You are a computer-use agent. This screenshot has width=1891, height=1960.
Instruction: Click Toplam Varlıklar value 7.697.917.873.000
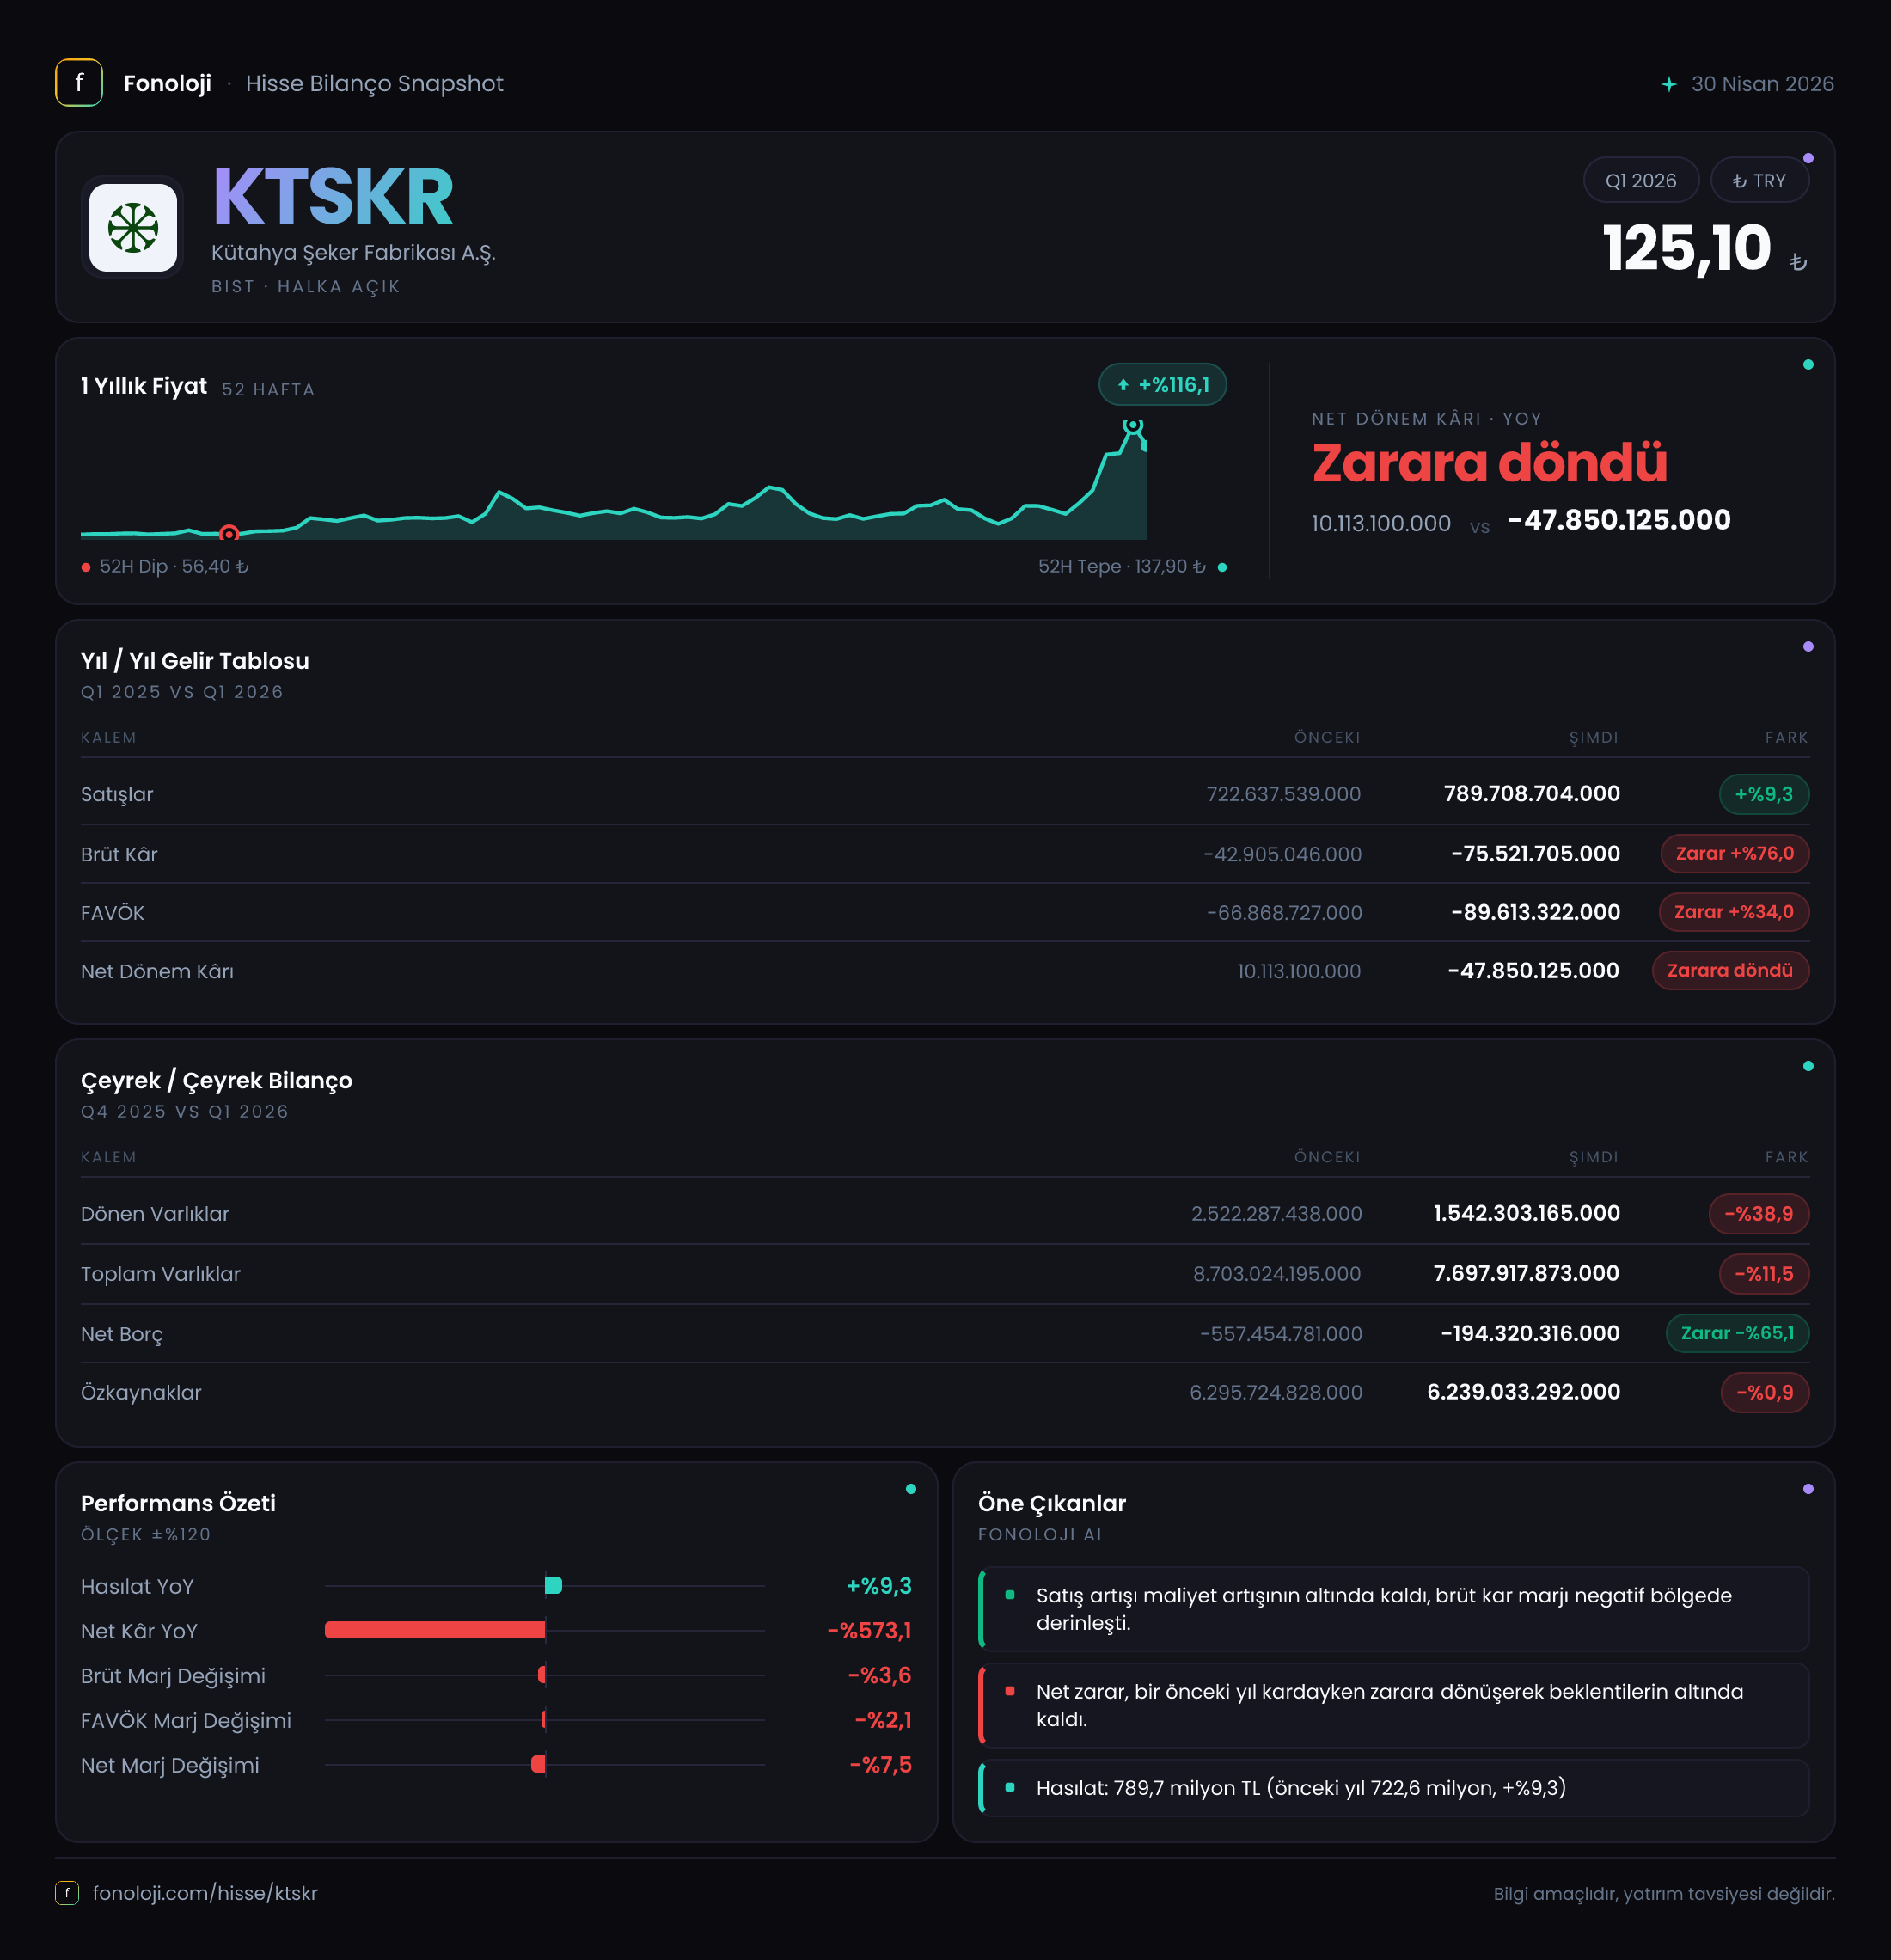point(1526,1273)
